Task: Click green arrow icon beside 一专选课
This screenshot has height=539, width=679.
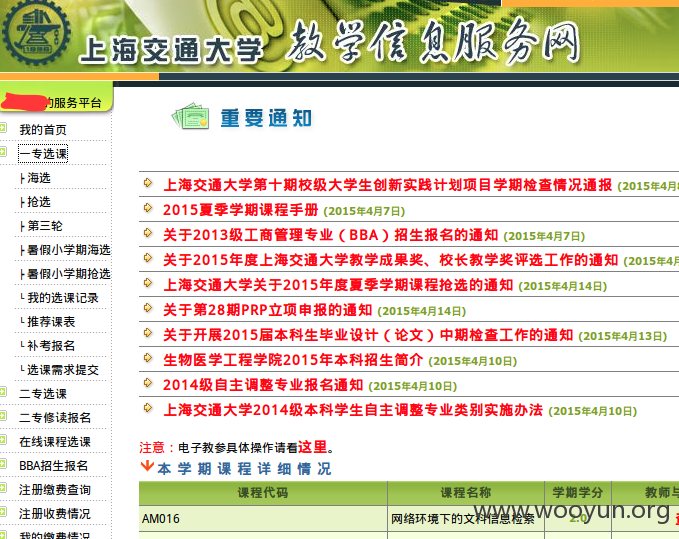Action: (x=3, y=152)
